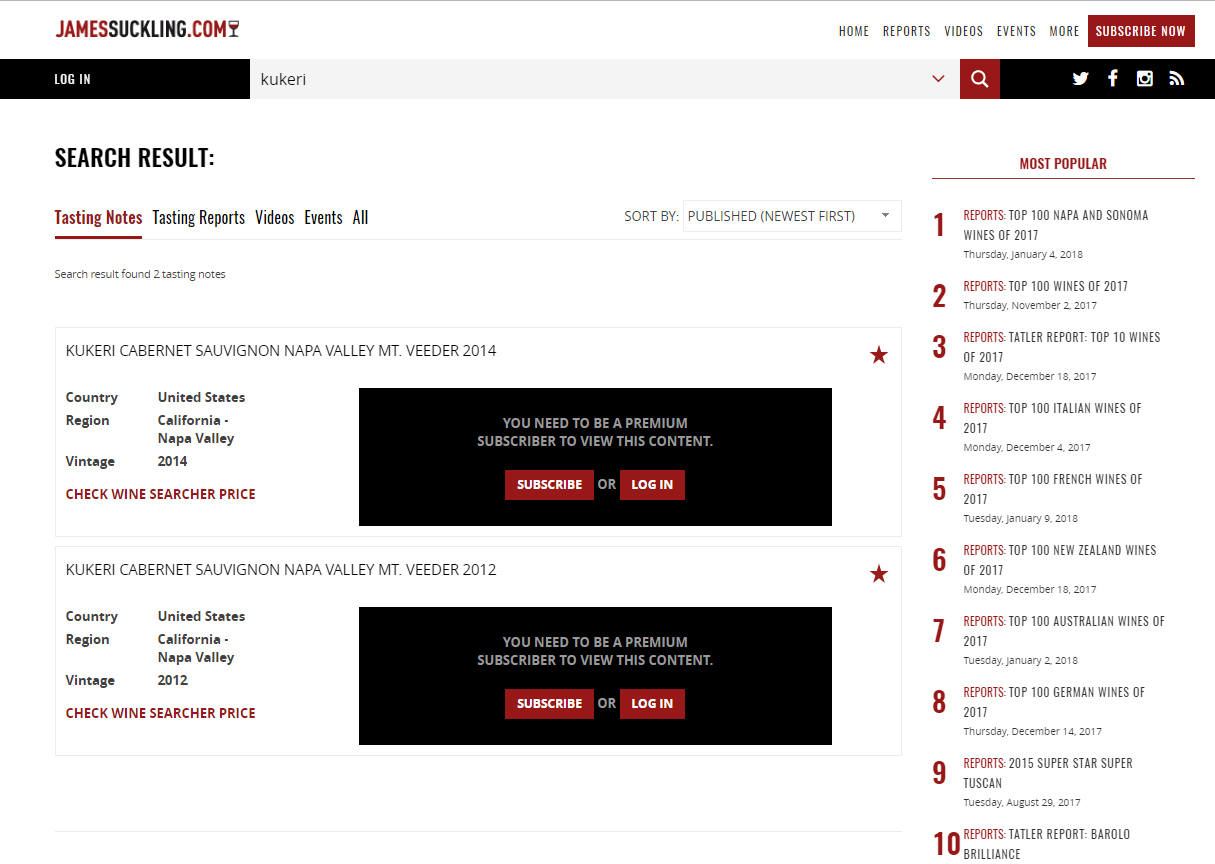Expand the More menu in navigation
Image resolution: width=1215 pixels, height=864 pixels.
pyautogui.click(x=1064, y=31)
